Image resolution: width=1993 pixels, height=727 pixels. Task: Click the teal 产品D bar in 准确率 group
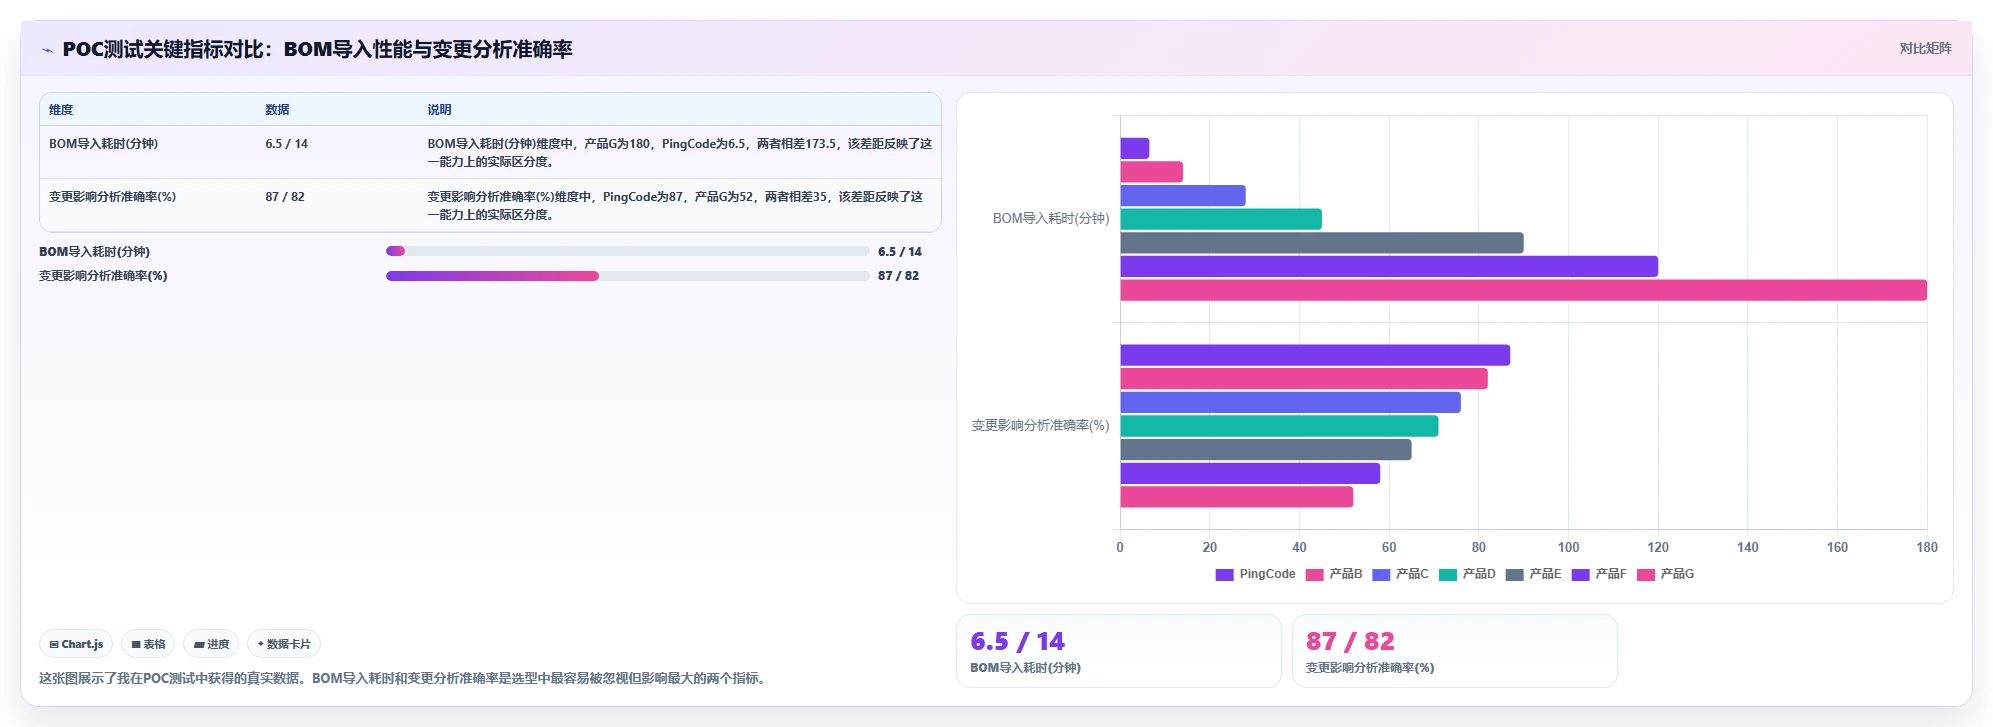pos(1279,426)
